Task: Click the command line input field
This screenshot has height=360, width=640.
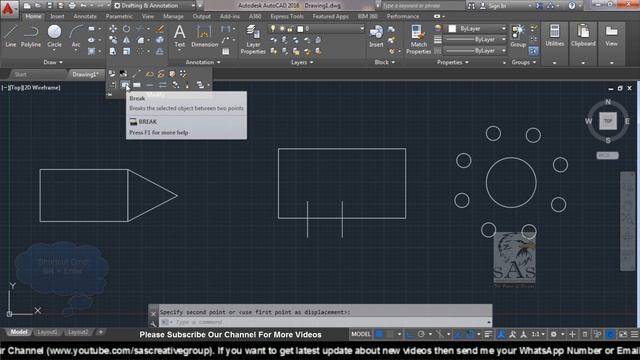Action: [325, 322]
